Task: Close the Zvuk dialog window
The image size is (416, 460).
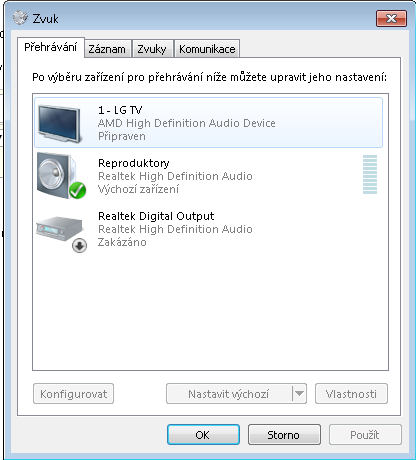Action: (391, 18)
